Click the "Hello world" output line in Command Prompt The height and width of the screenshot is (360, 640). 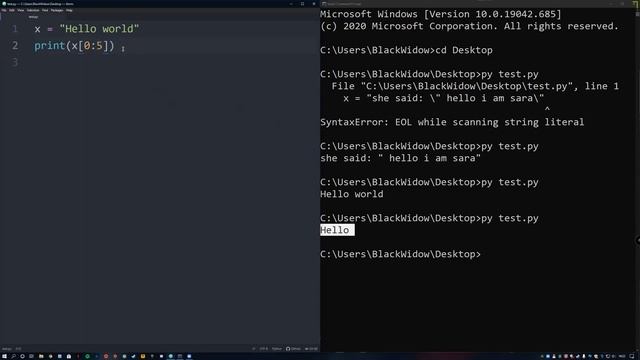352,194
